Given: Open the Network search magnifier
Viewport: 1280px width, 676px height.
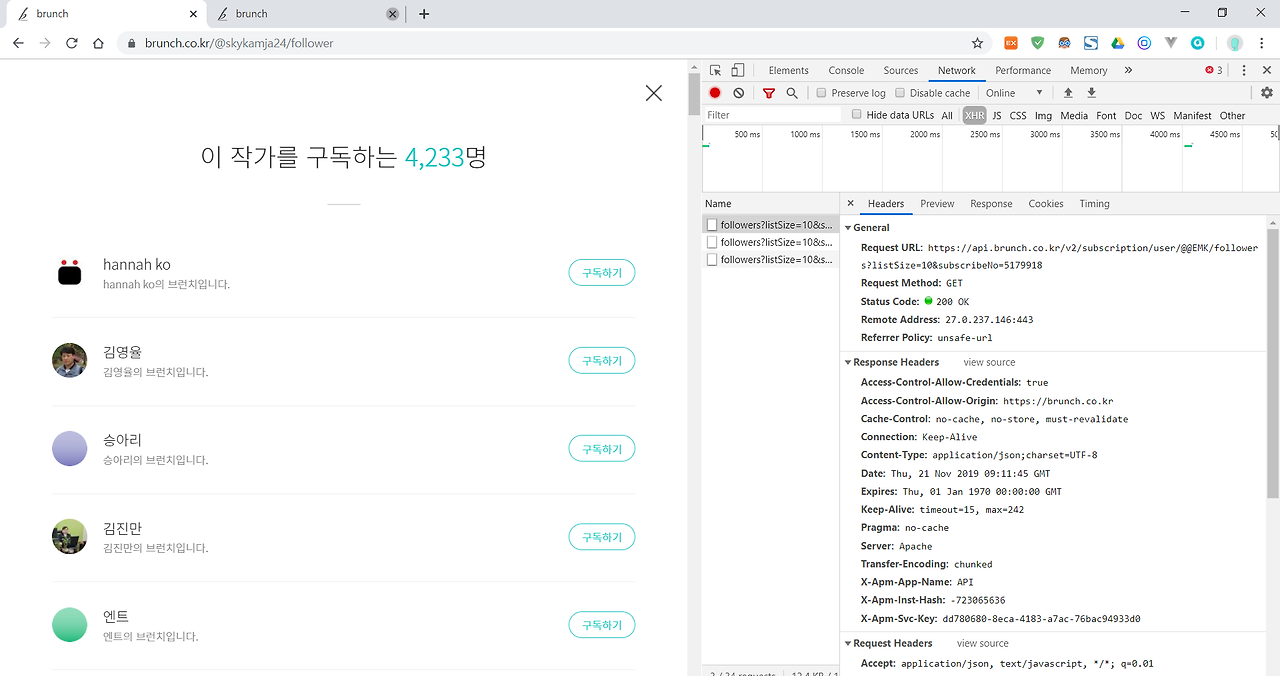Looking at the screenshot, I should [792, 93].
